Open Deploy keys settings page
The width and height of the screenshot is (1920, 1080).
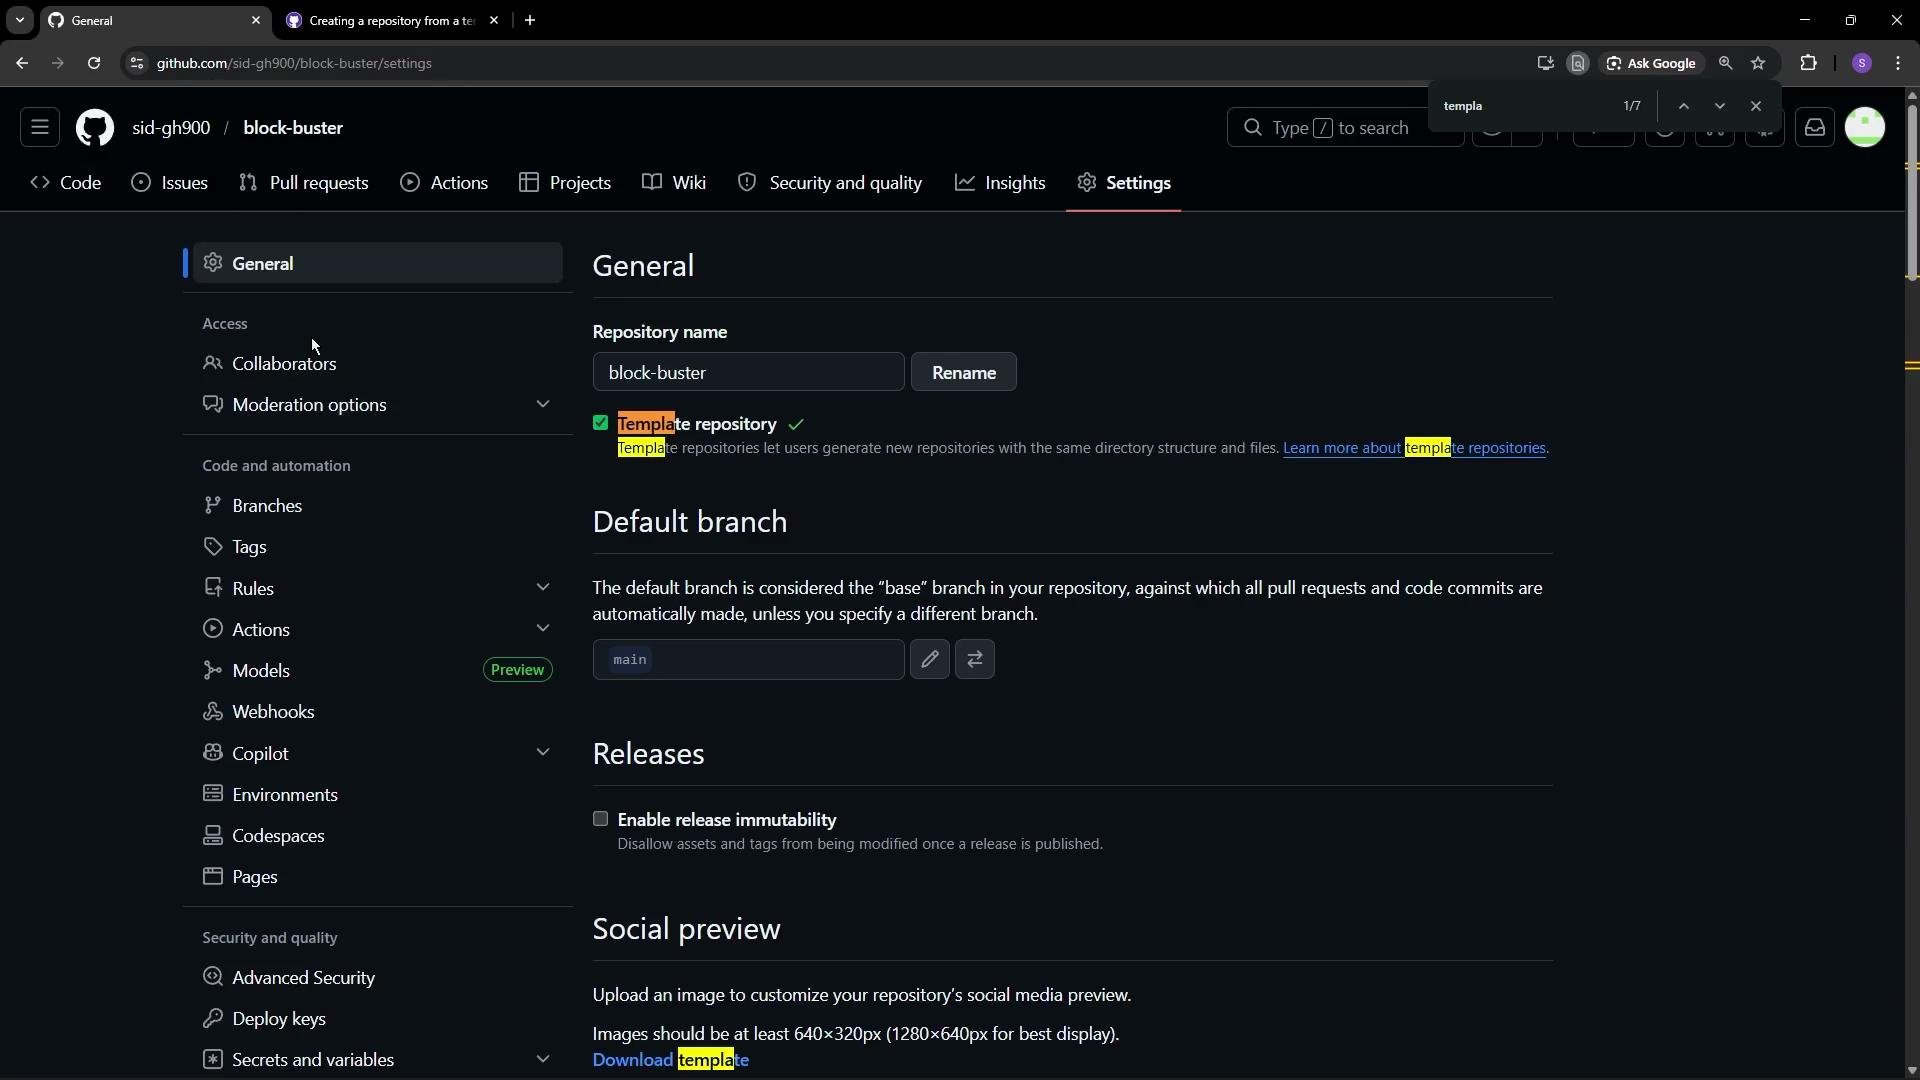click(377, 1018)
